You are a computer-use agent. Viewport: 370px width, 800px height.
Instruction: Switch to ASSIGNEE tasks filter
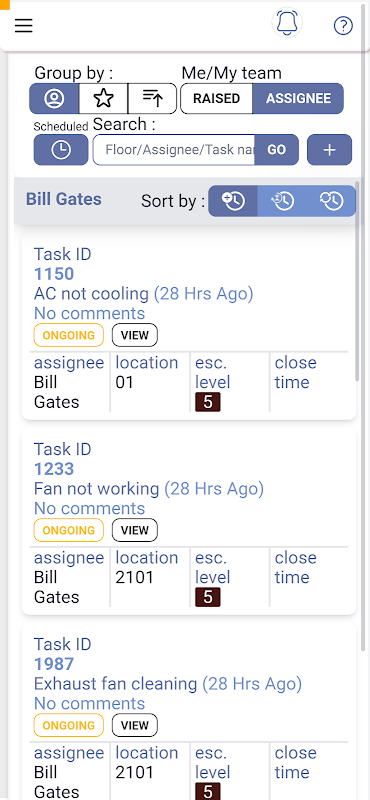point(299,98)
